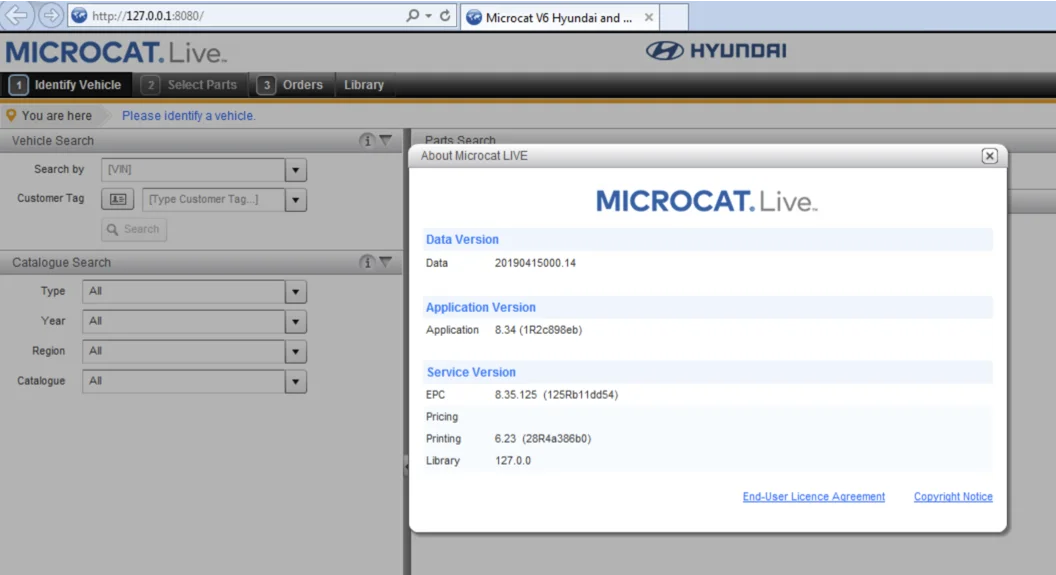Click the panel splitter collapse handle
Image resolution: width=1056 pixels, height=575 pixels.
tap(406, 466)
